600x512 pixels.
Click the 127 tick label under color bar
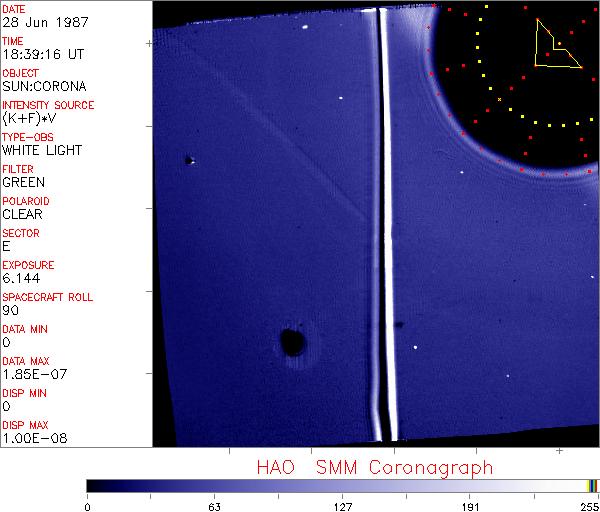pyautogui.click(x=343, y=505)
